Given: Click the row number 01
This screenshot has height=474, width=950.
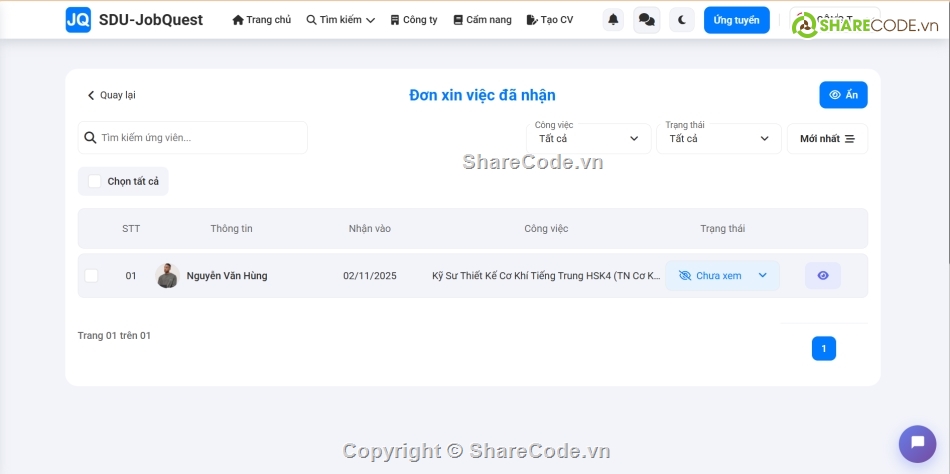Looking at the screenshot, I should [x=131, y=276].
